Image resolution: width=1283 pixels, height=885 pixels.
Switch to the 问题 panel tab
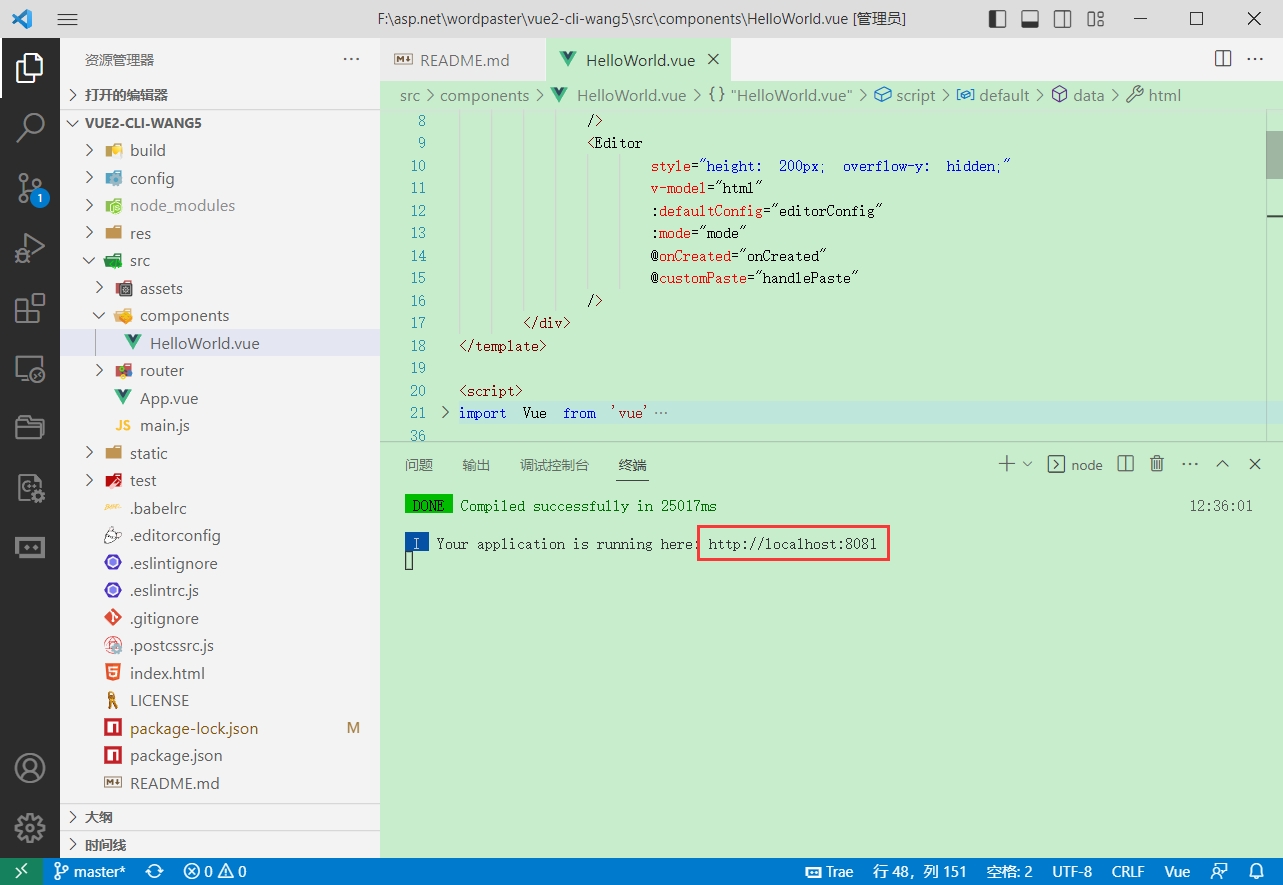coord(419,465)
